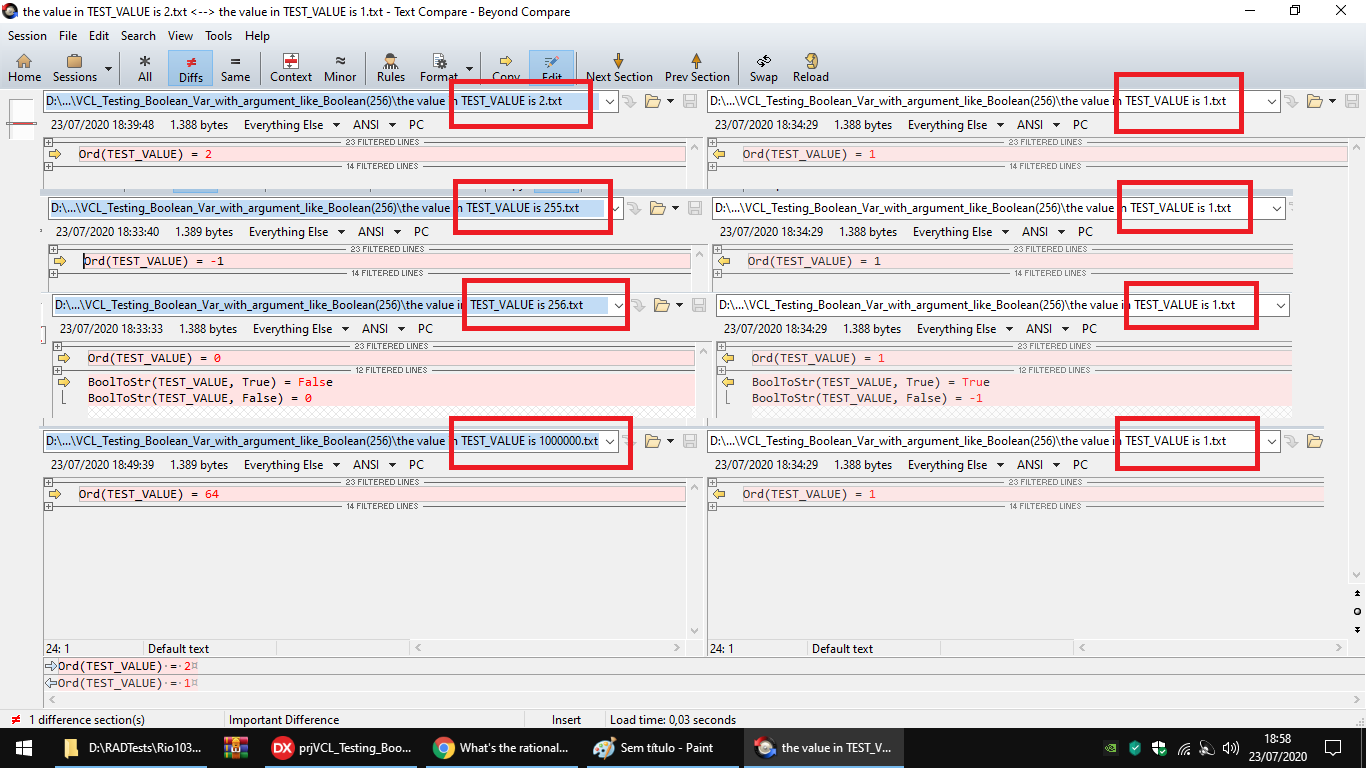Image resolution: width=1366 pixels, height=768 pixels.
Task: Go to the Home view
Action: (24, 67)
